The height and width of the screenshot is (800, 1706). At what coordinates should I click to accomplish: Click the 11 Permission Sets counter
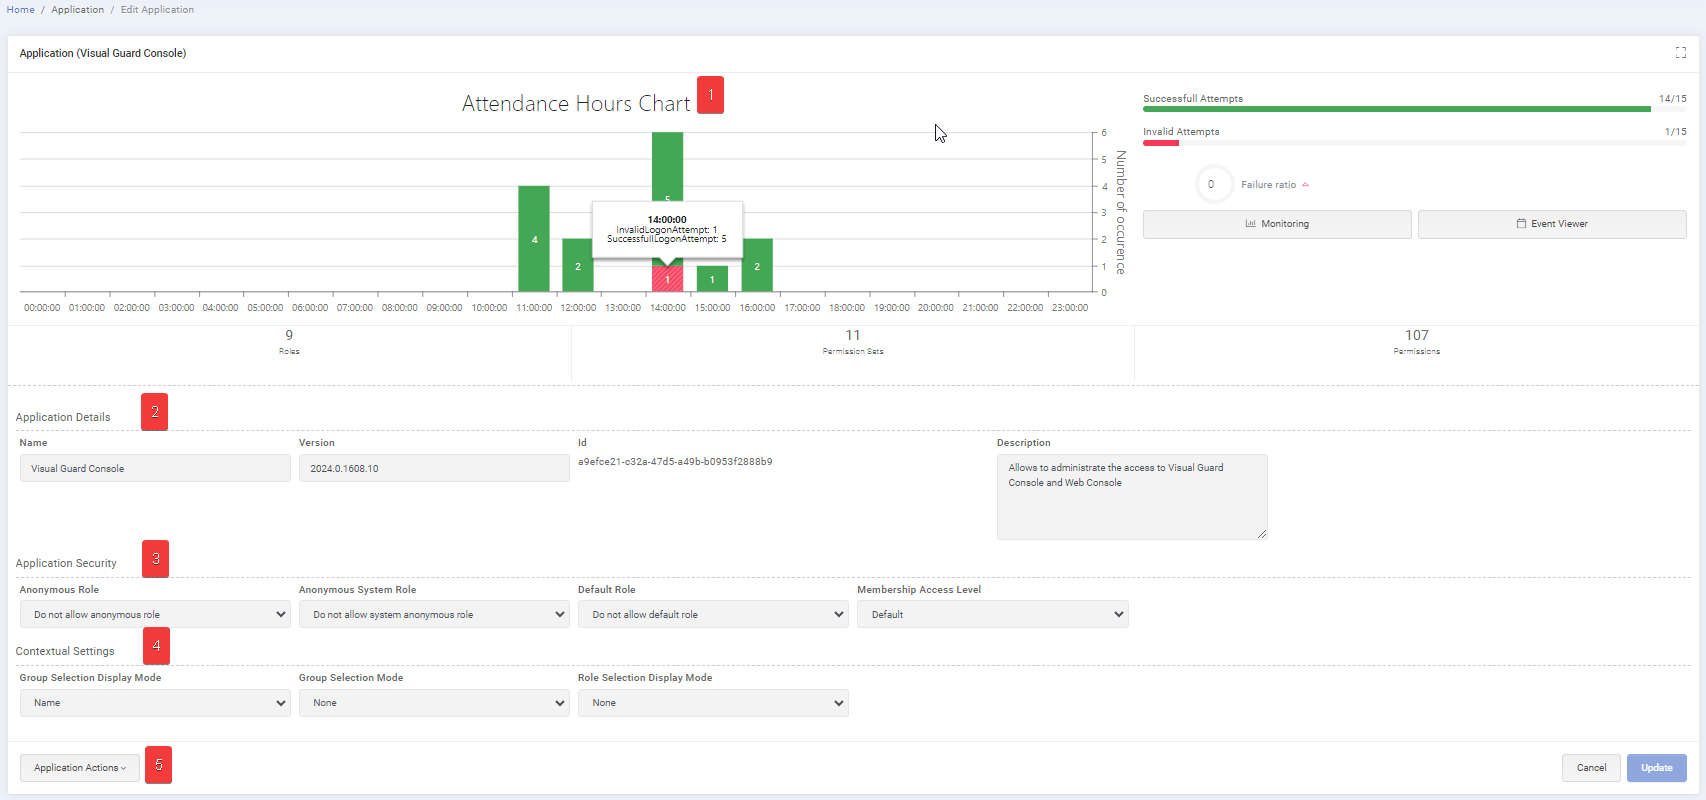click(x=853, y=341)
